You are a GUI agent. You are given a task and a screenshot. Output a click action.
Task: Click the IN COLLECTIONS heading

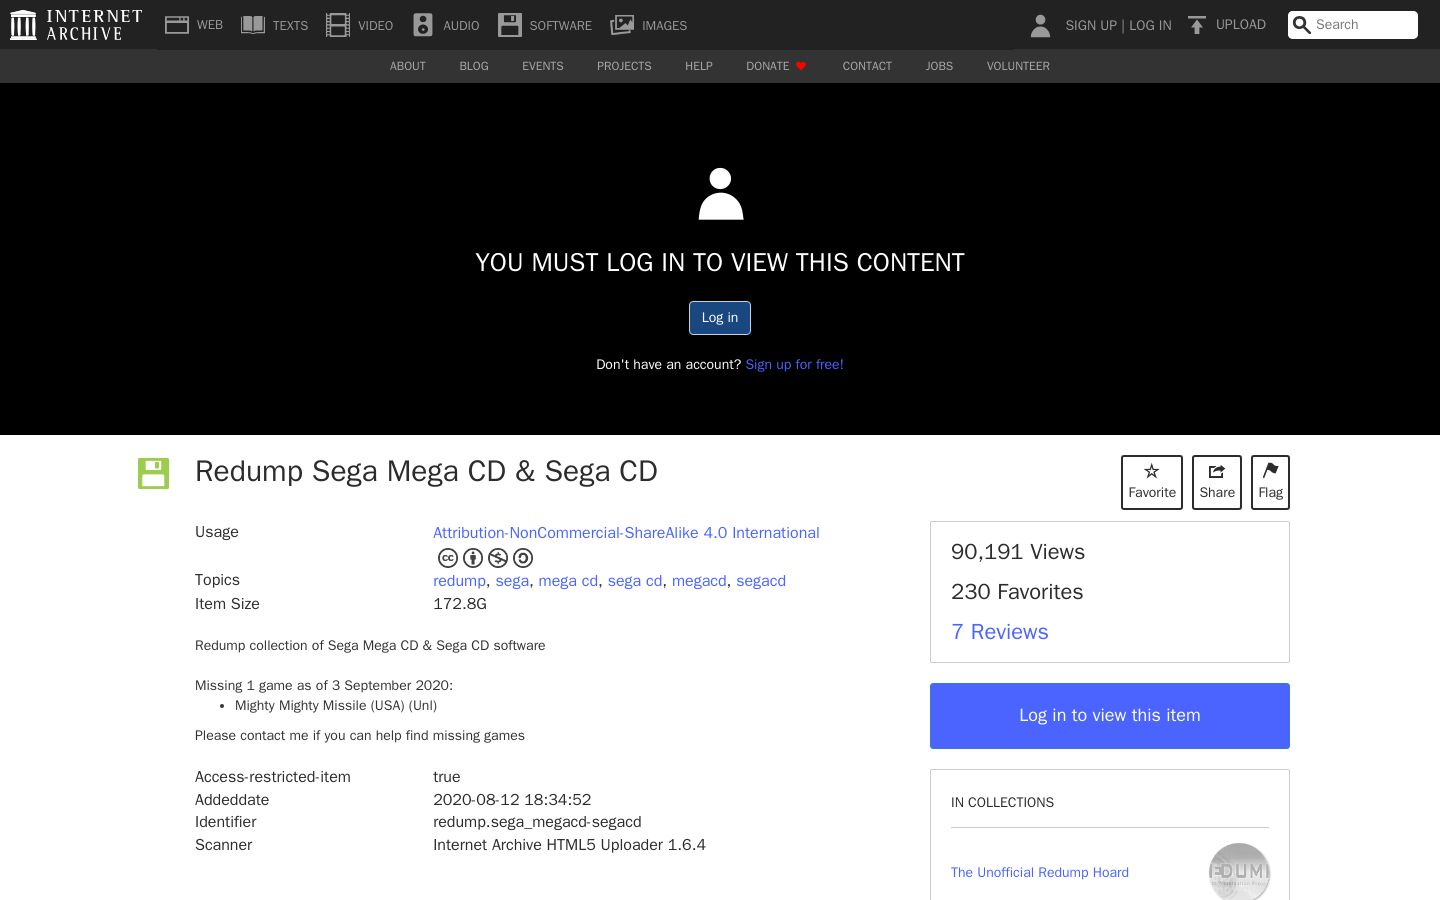click(x=1002, y=802)
